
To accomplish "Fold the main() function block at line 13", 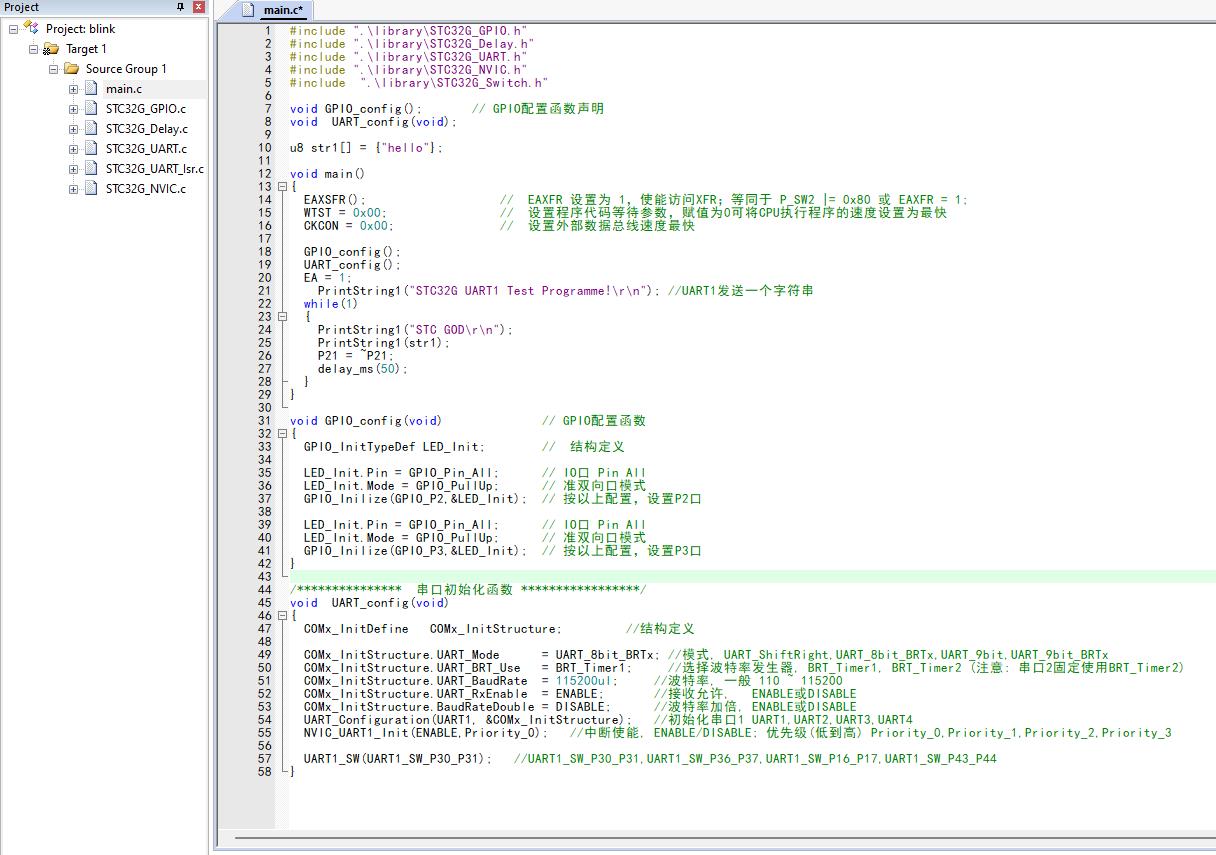I will [x=282, y=187].
